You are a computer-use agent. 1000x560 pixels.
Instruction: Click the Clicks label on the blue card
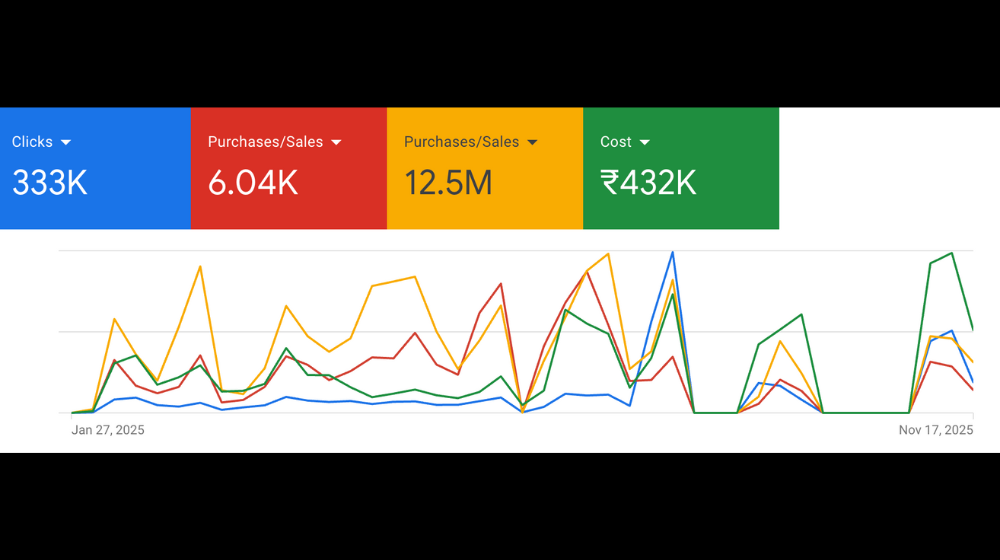pos(32,142)
